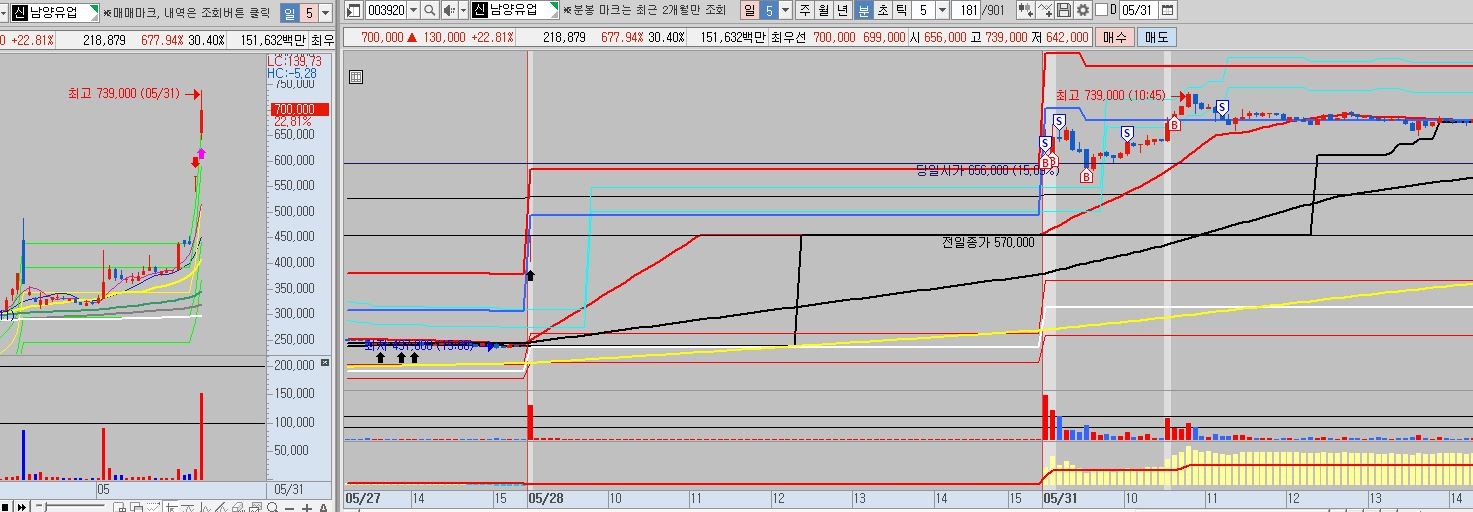Save chart with the floppy disk icon
The width and height of the screenshot is (1473, 512).
1064,10
